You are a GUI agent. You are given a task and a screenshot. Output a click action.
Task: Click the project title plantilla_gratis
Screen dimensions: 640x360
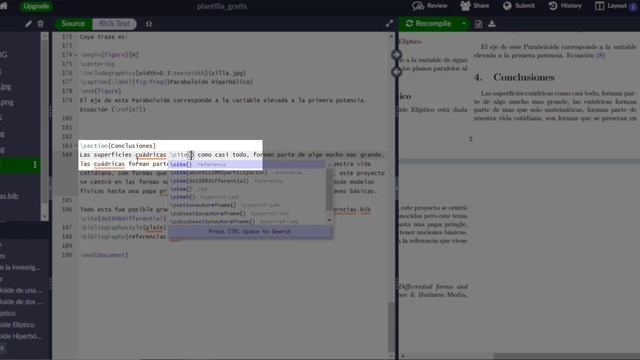point(222,6)
